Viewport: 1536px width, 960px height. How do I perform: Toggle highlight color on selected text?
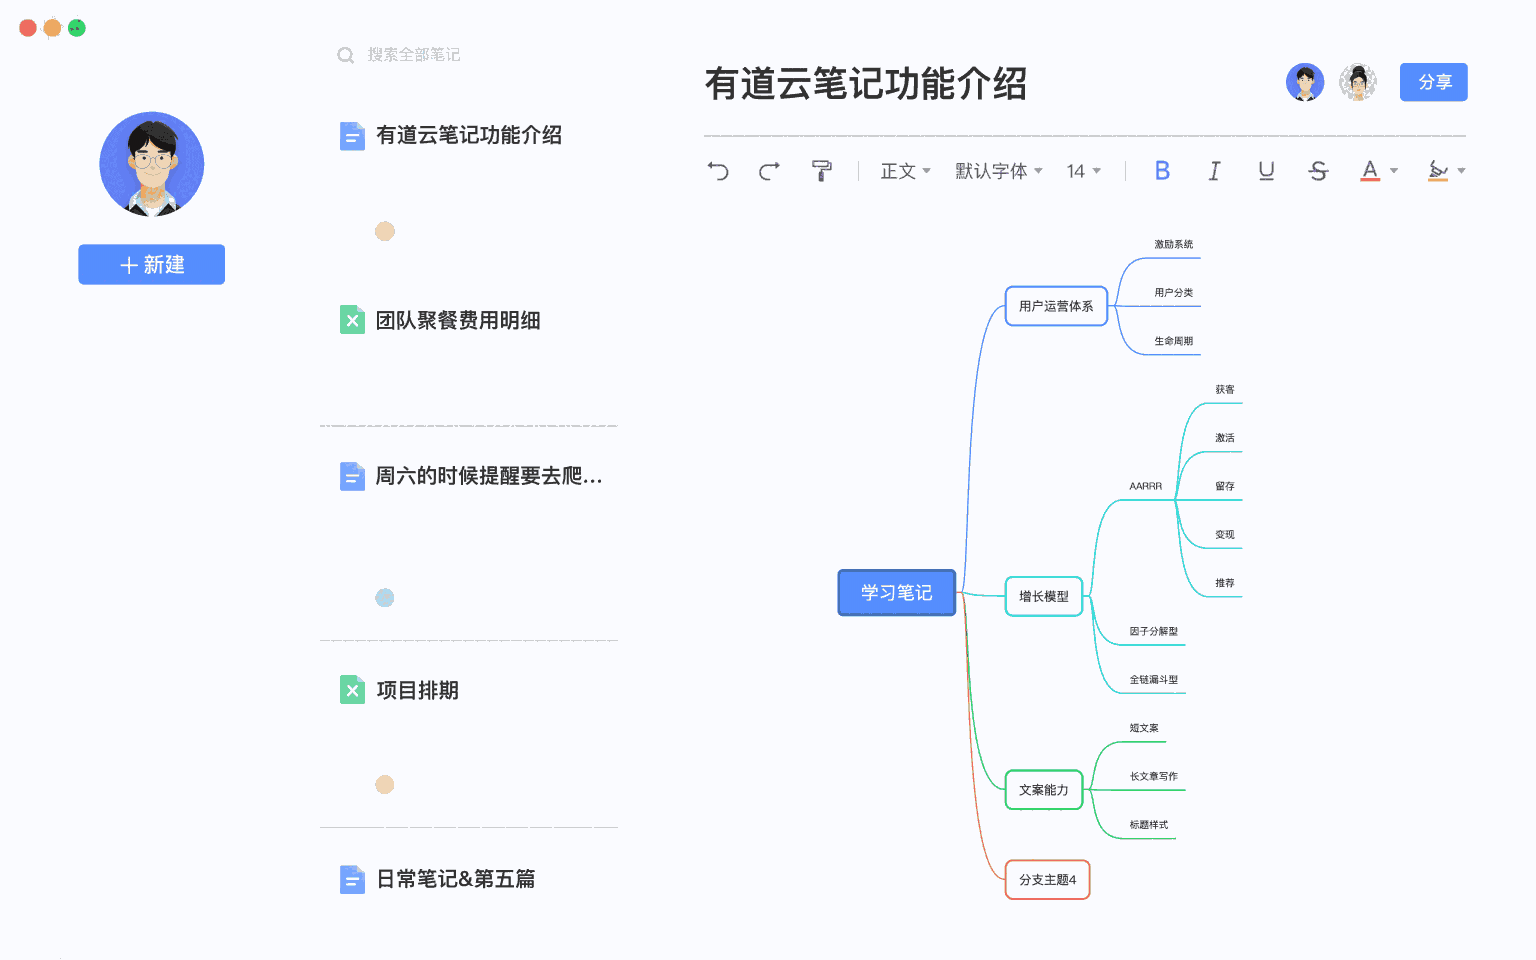click(x=1440, y=171)
